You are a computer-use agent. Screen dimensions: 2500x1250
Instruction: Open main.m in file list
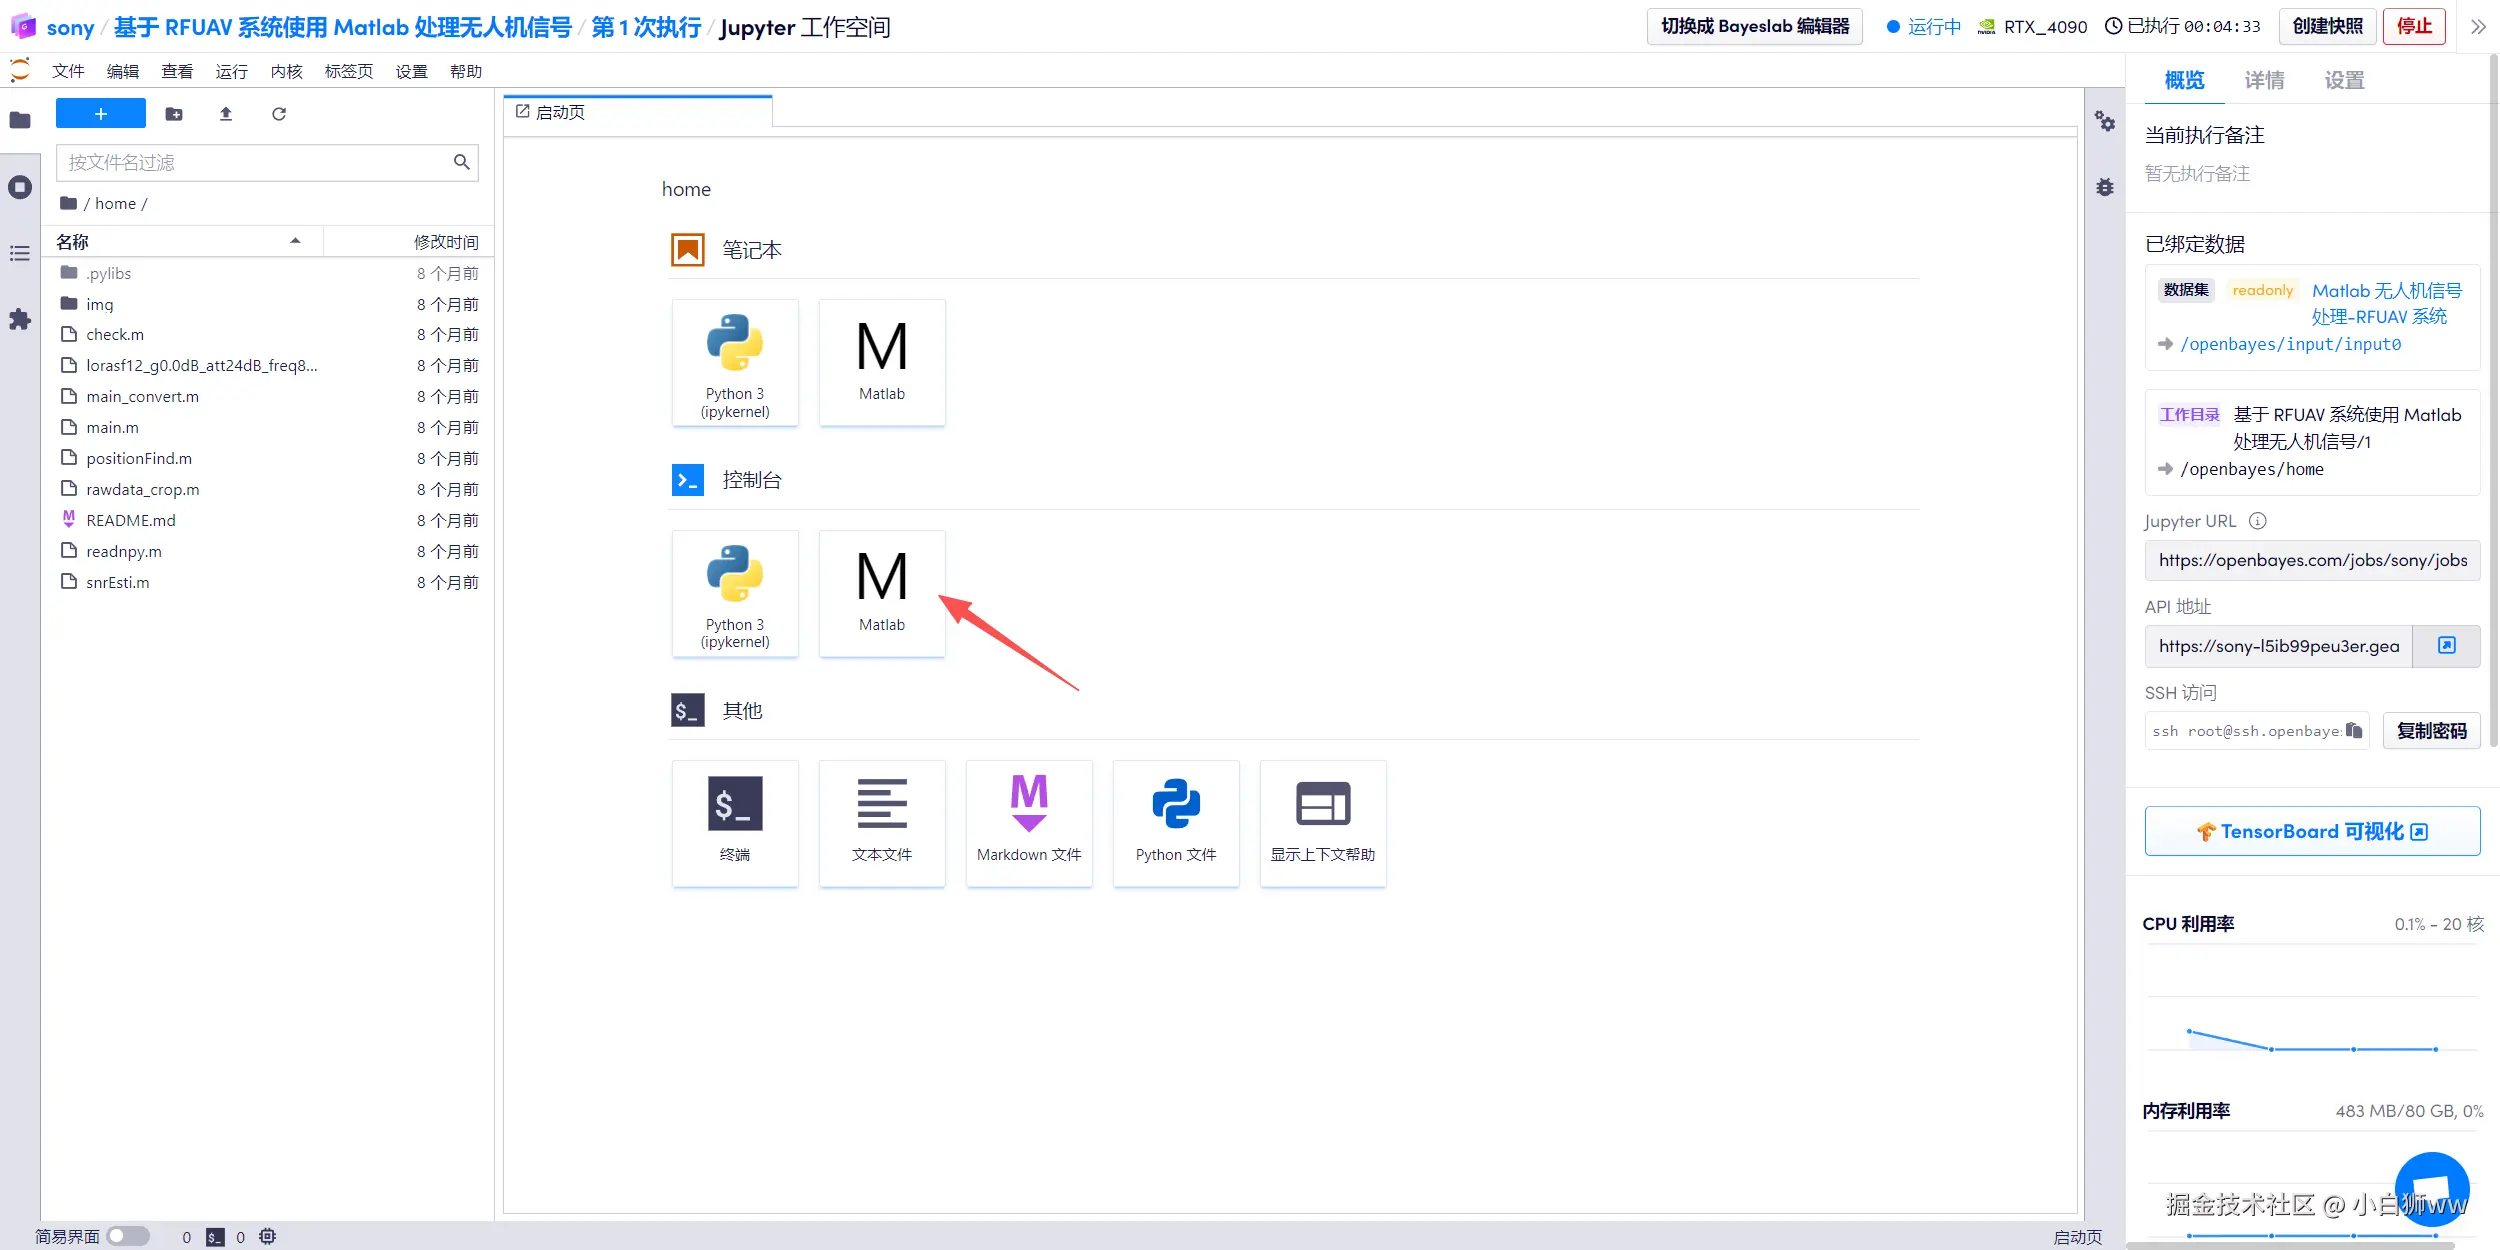112,427
